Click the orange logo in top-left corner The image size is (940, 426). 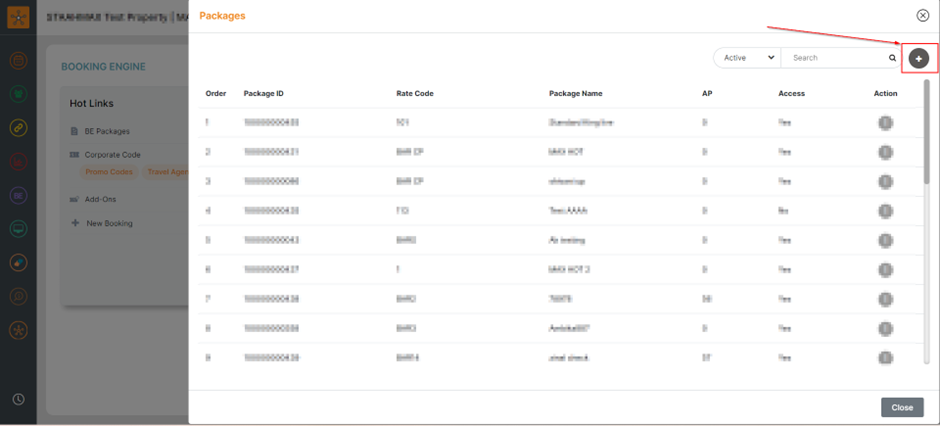18,18
